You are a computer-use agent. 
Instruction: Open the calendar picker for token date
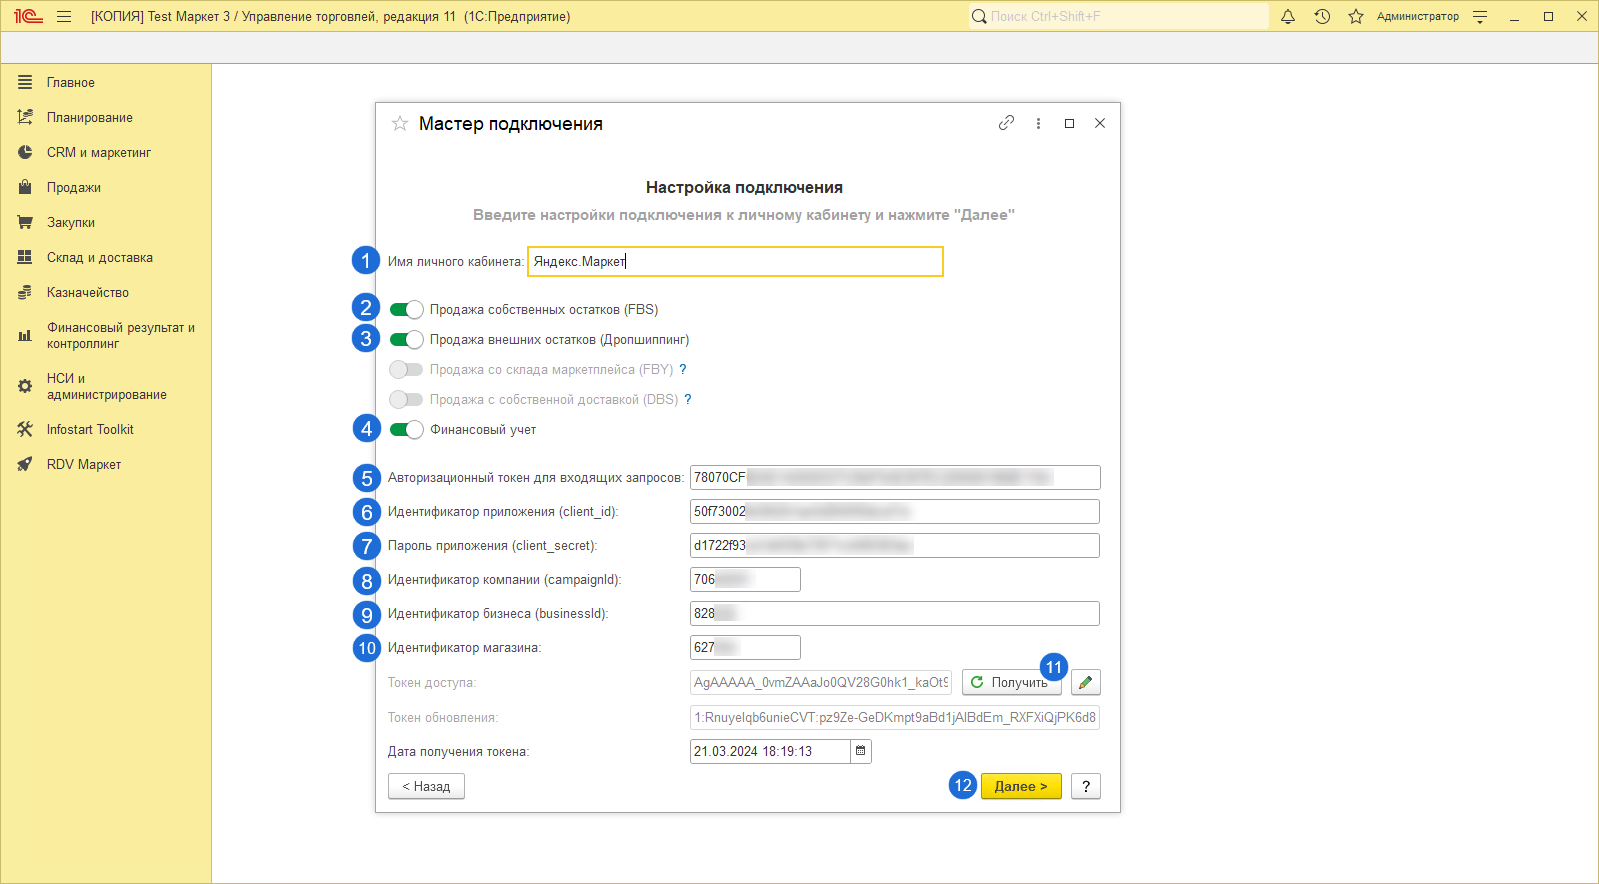[x=860, y=751]
